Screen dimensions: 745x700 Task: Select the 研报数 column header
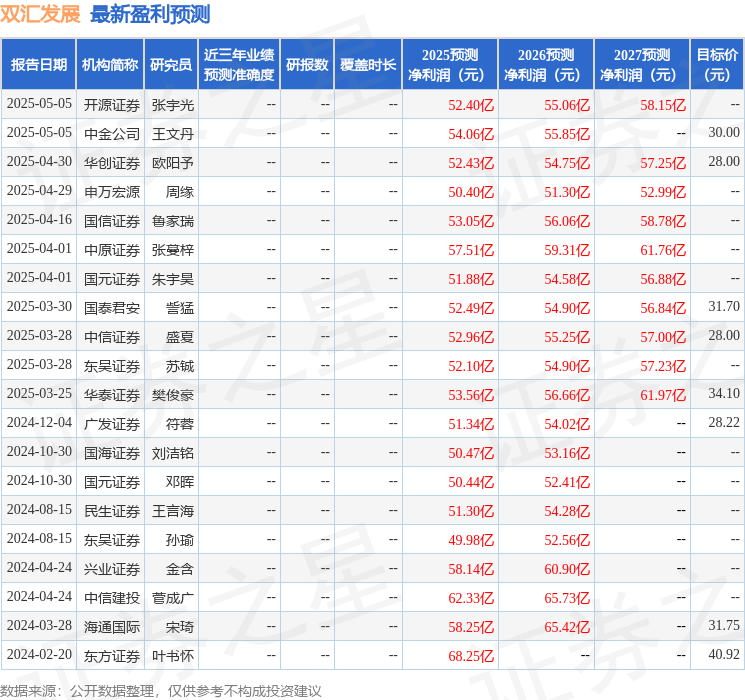(307, 65)
